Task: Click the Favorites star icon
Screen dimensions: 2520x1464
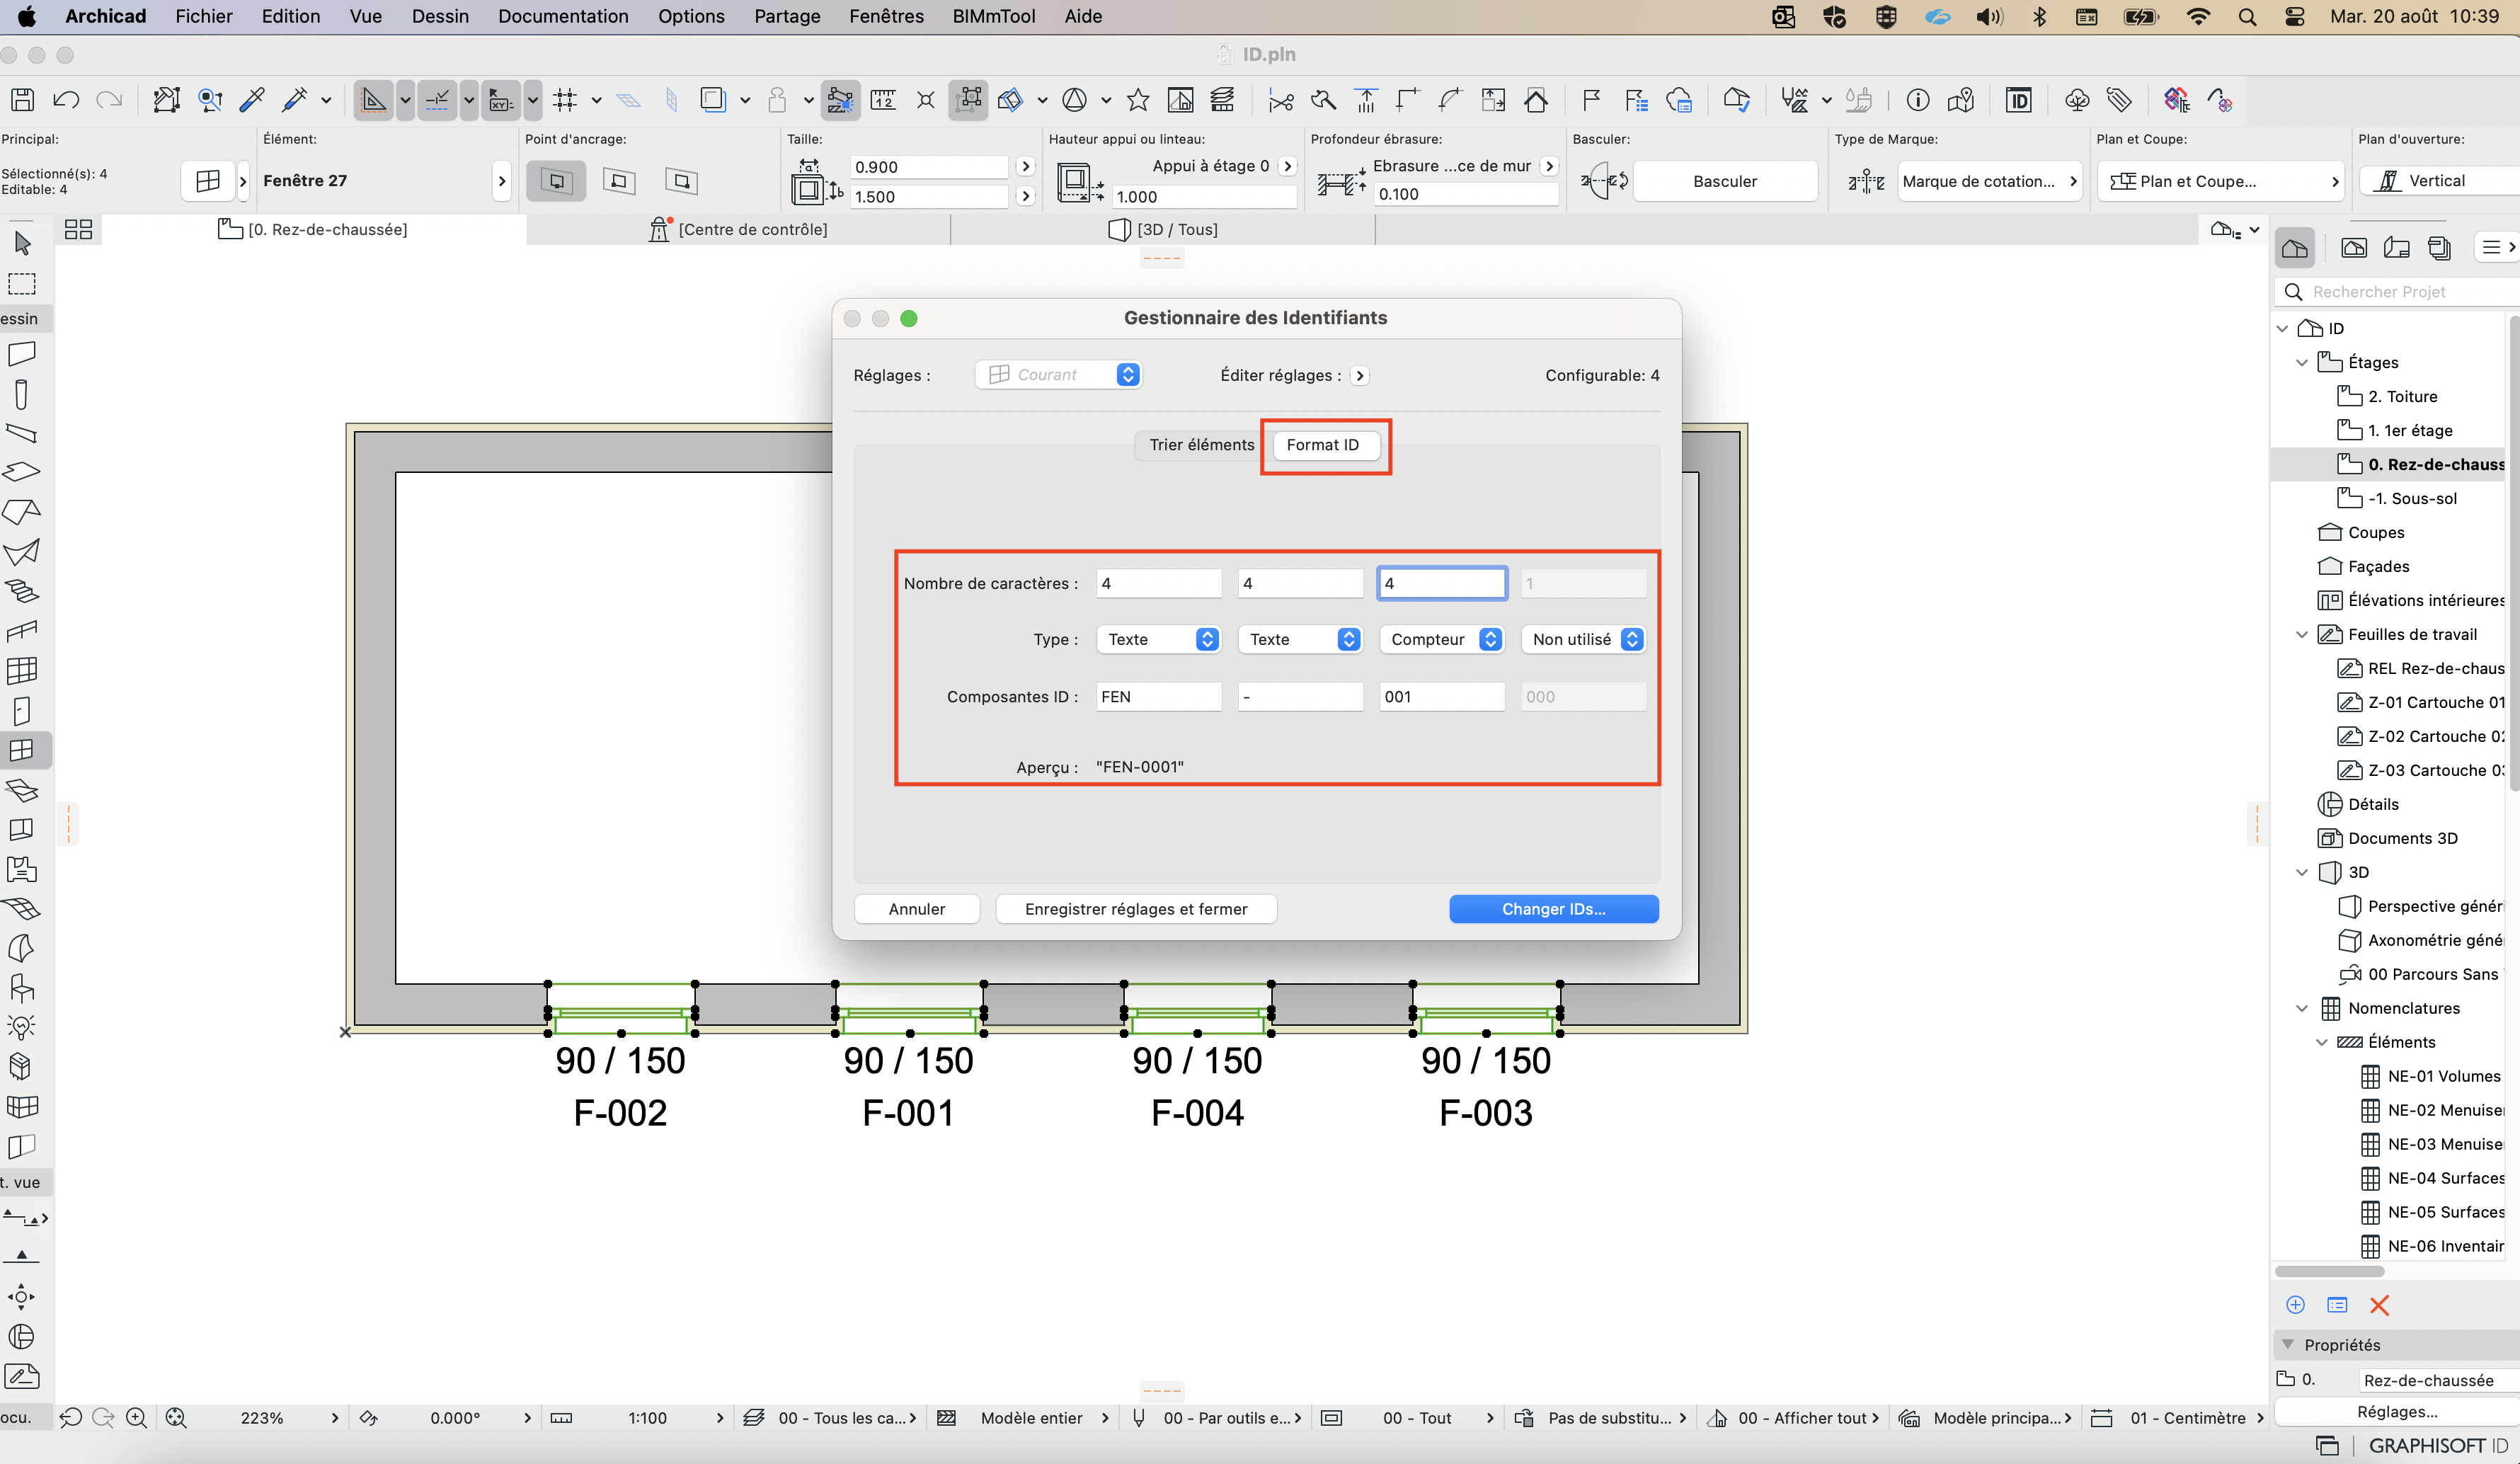Action: click(x=1137, y=100)
